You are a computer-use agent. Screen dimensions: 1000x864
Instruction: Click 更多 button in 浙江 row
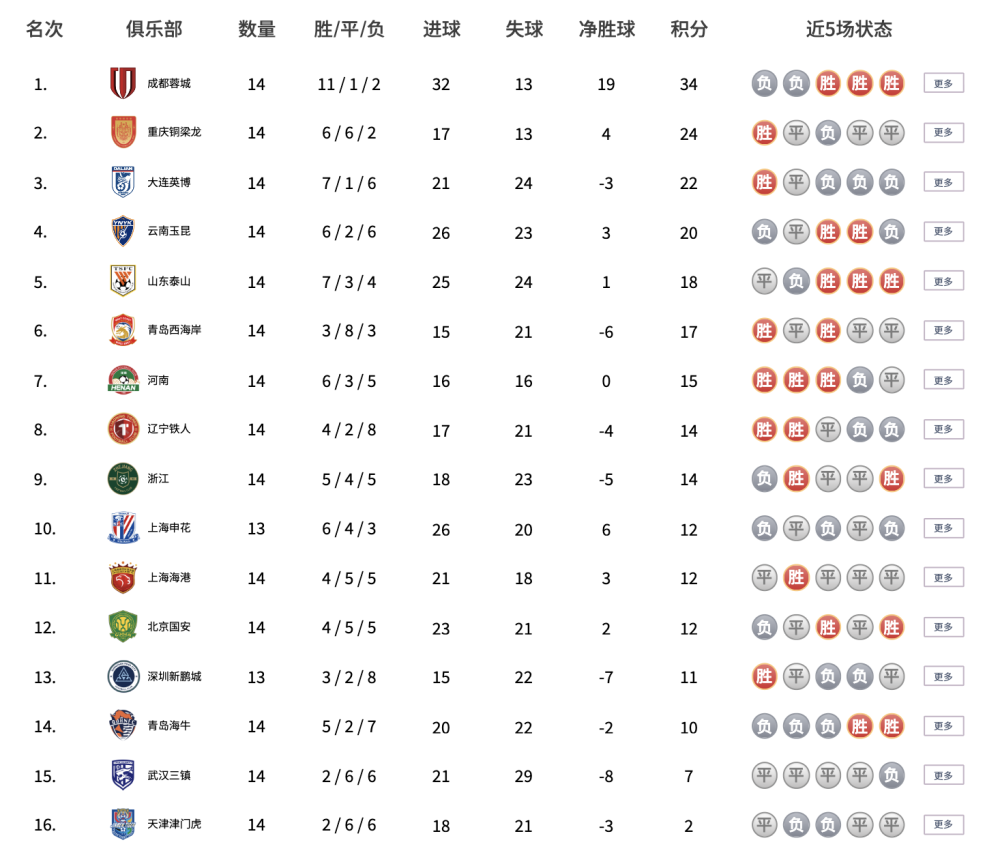(x=943, y=479)
